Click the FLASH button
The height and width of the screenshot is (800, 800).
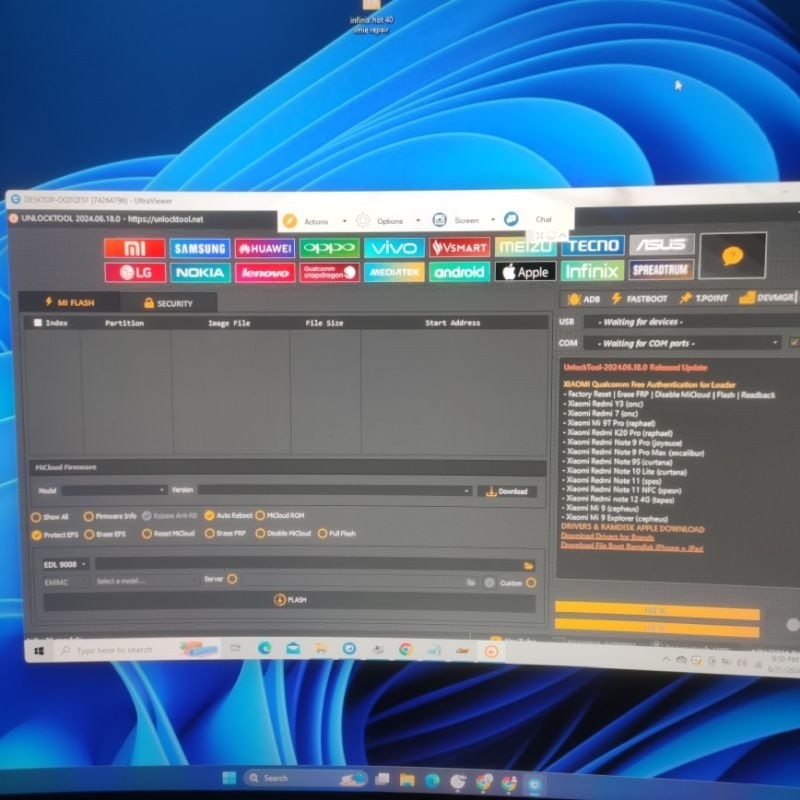290,600
